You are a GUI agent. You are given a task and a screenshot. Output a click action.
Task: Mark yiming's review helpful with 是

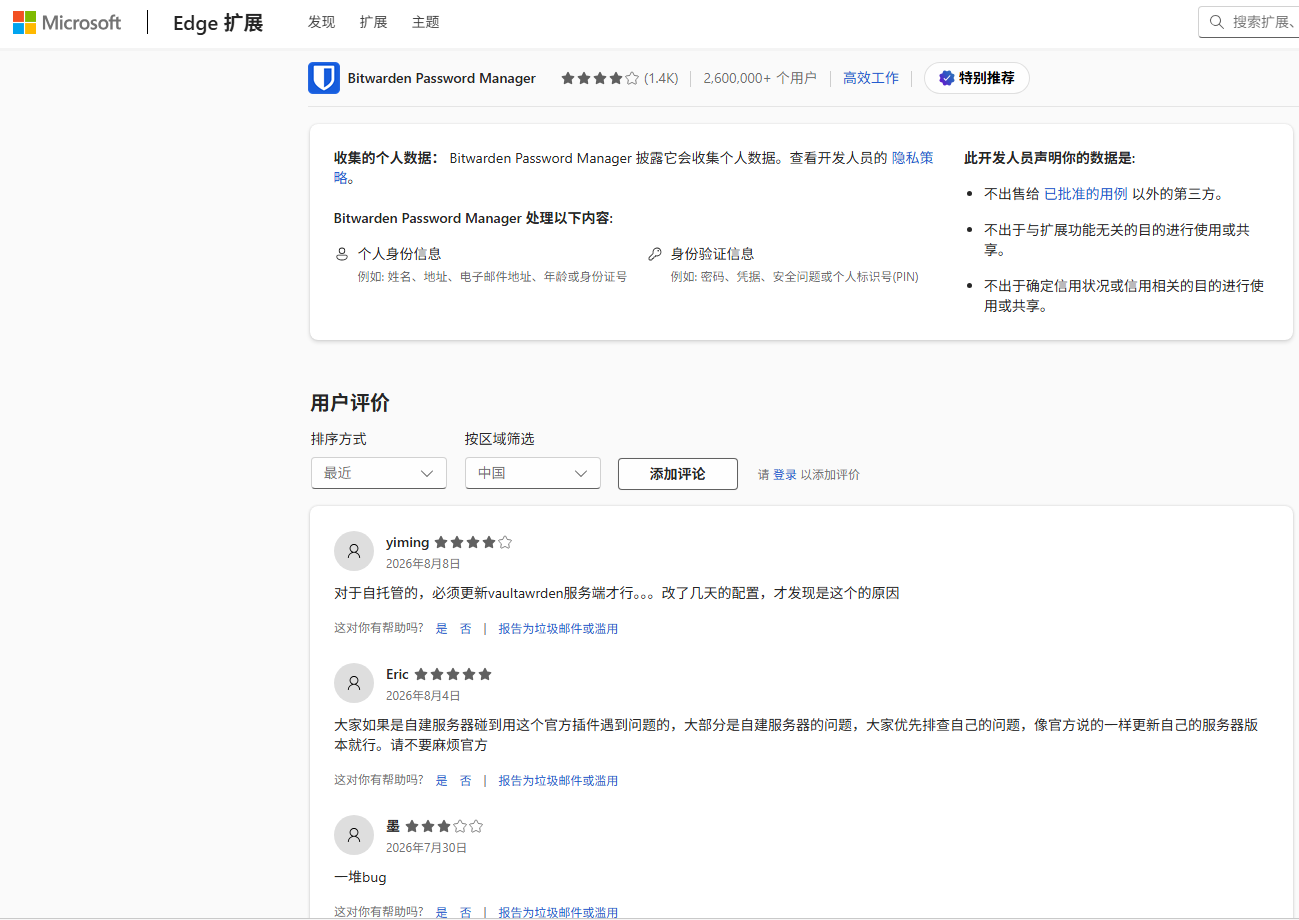click(x=442, y=629)
